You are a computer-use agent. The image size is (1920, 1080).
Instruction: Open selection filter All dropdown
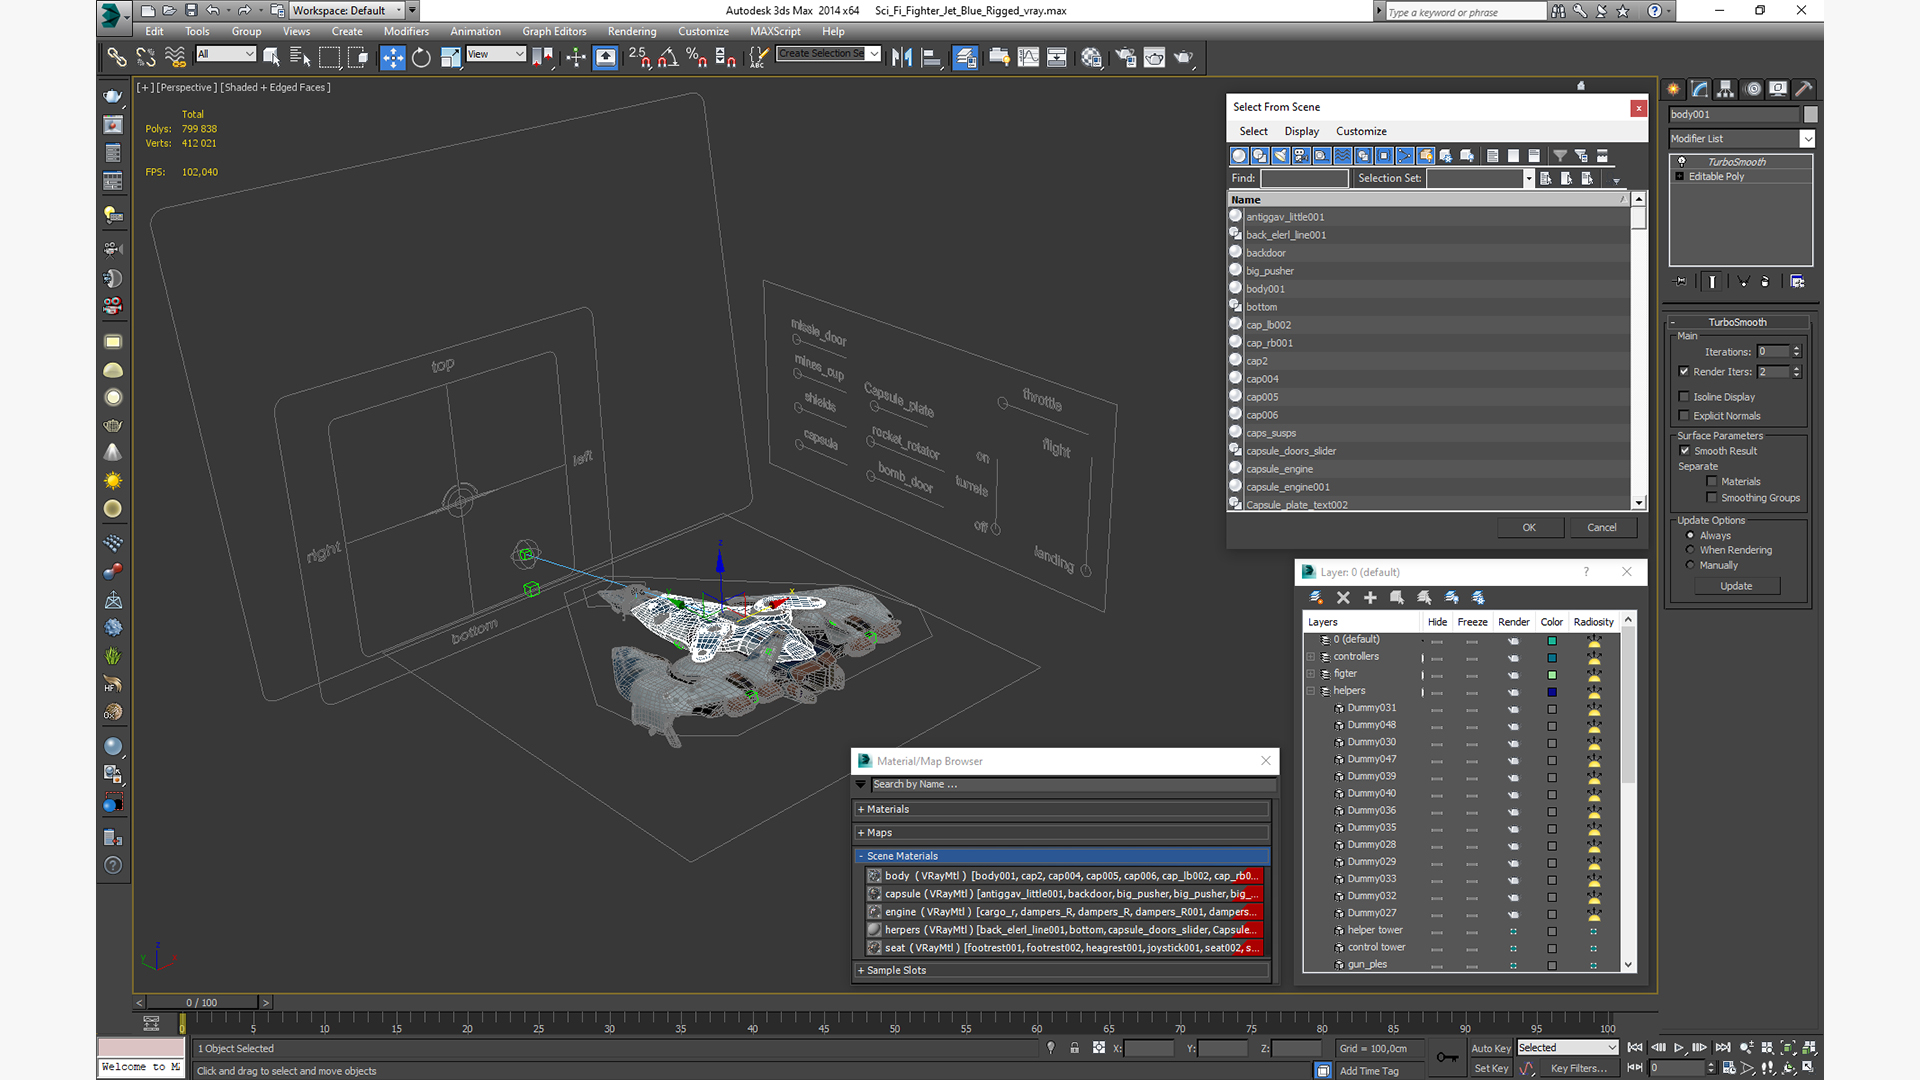click(x=226, y=54)
